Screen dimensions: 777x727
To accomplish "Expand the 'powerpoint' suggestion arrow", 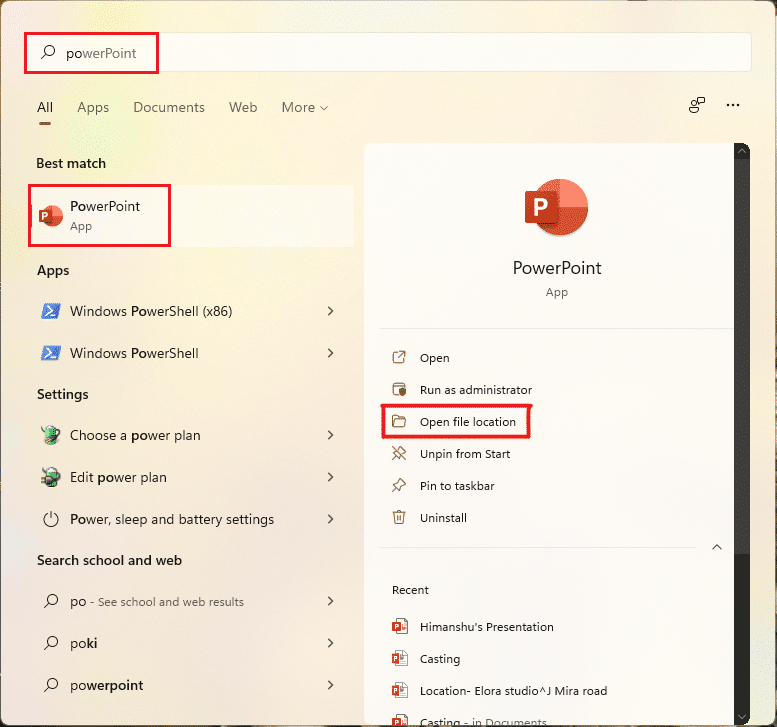I will (x=331, y=685).
